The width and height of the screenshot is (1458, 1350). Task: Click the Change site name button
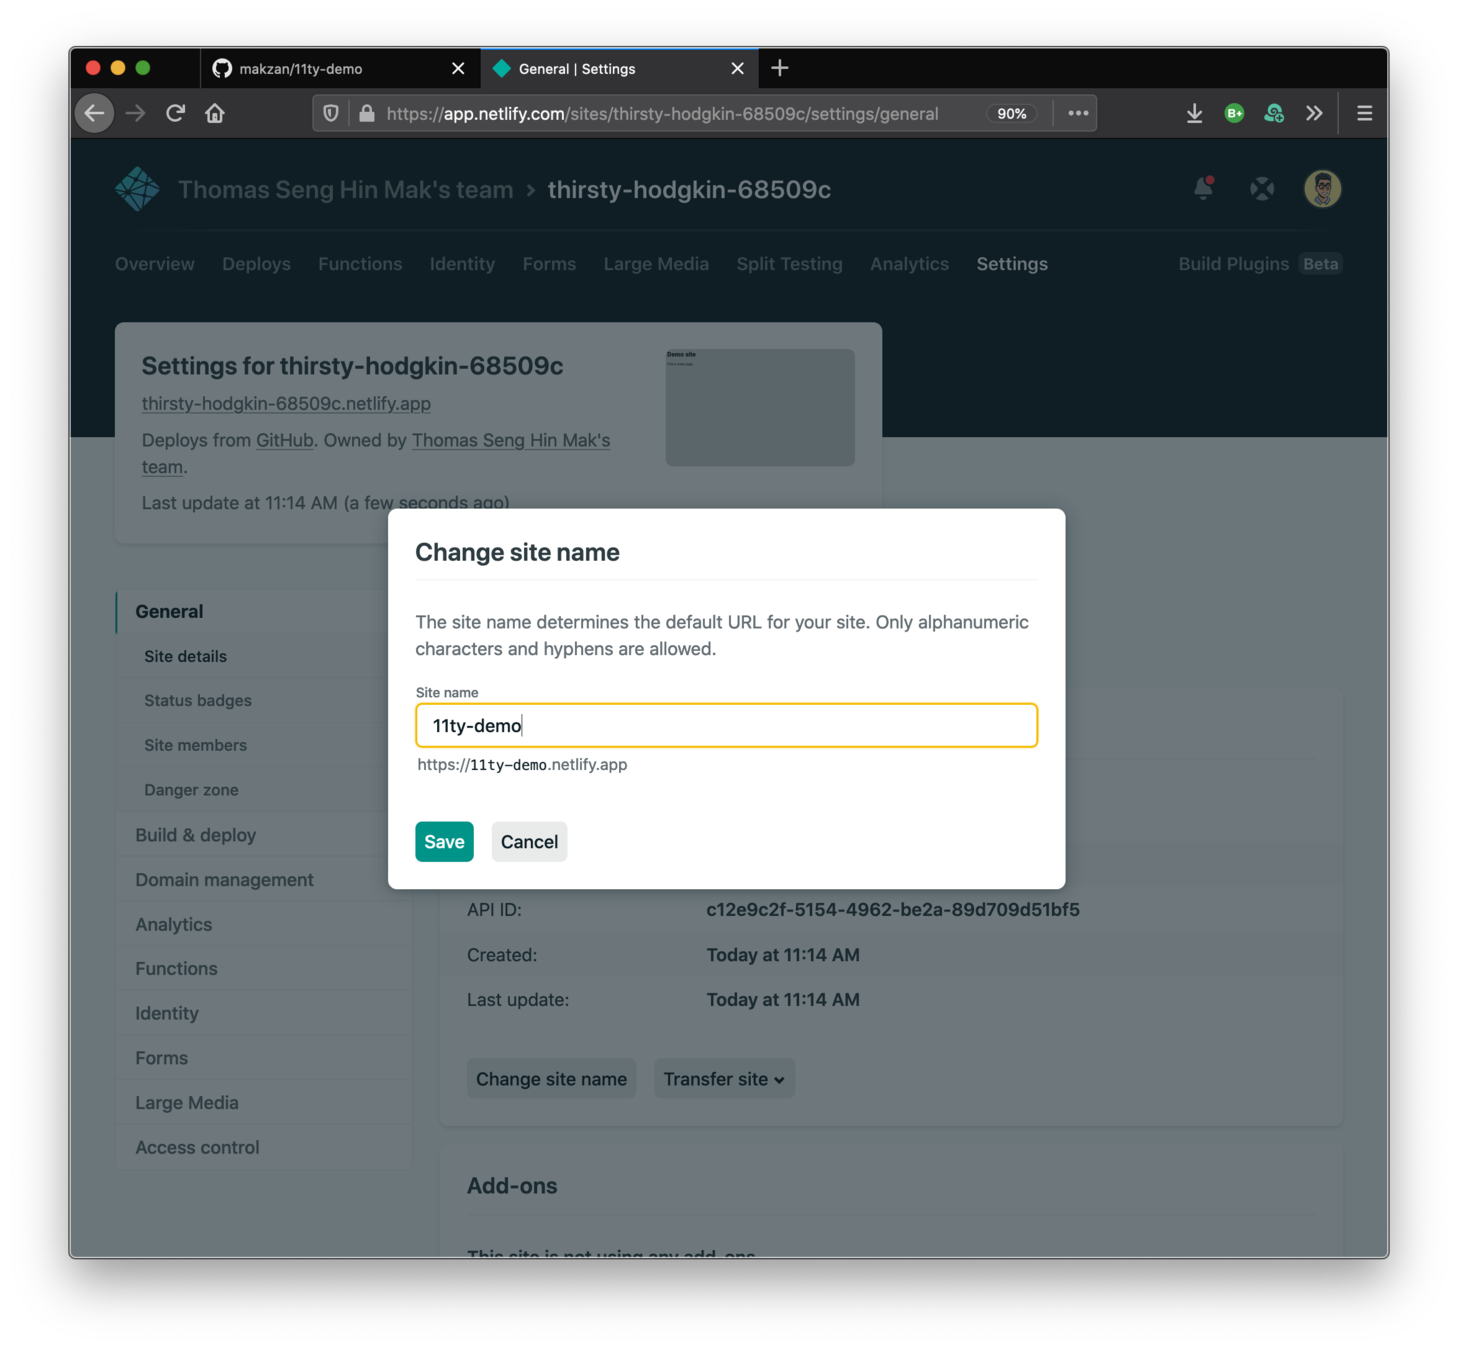pyautogui.click(x=551, y=1079)
